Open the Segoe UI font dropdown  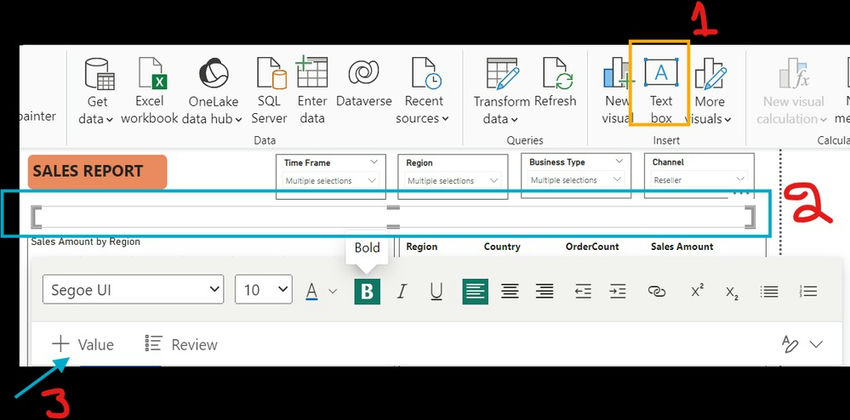[133, 289]
